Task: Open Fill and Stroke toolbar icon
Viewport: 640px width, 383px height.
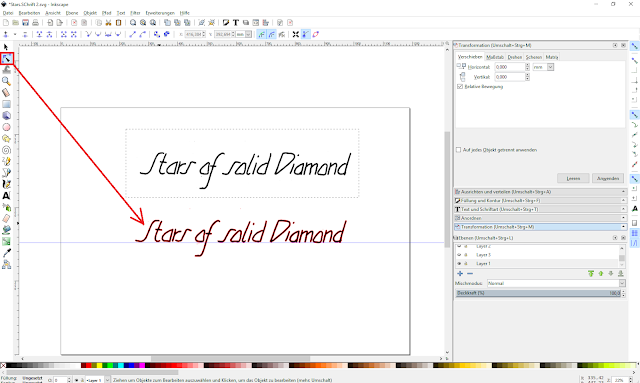Action: click(x=226, y=22)
